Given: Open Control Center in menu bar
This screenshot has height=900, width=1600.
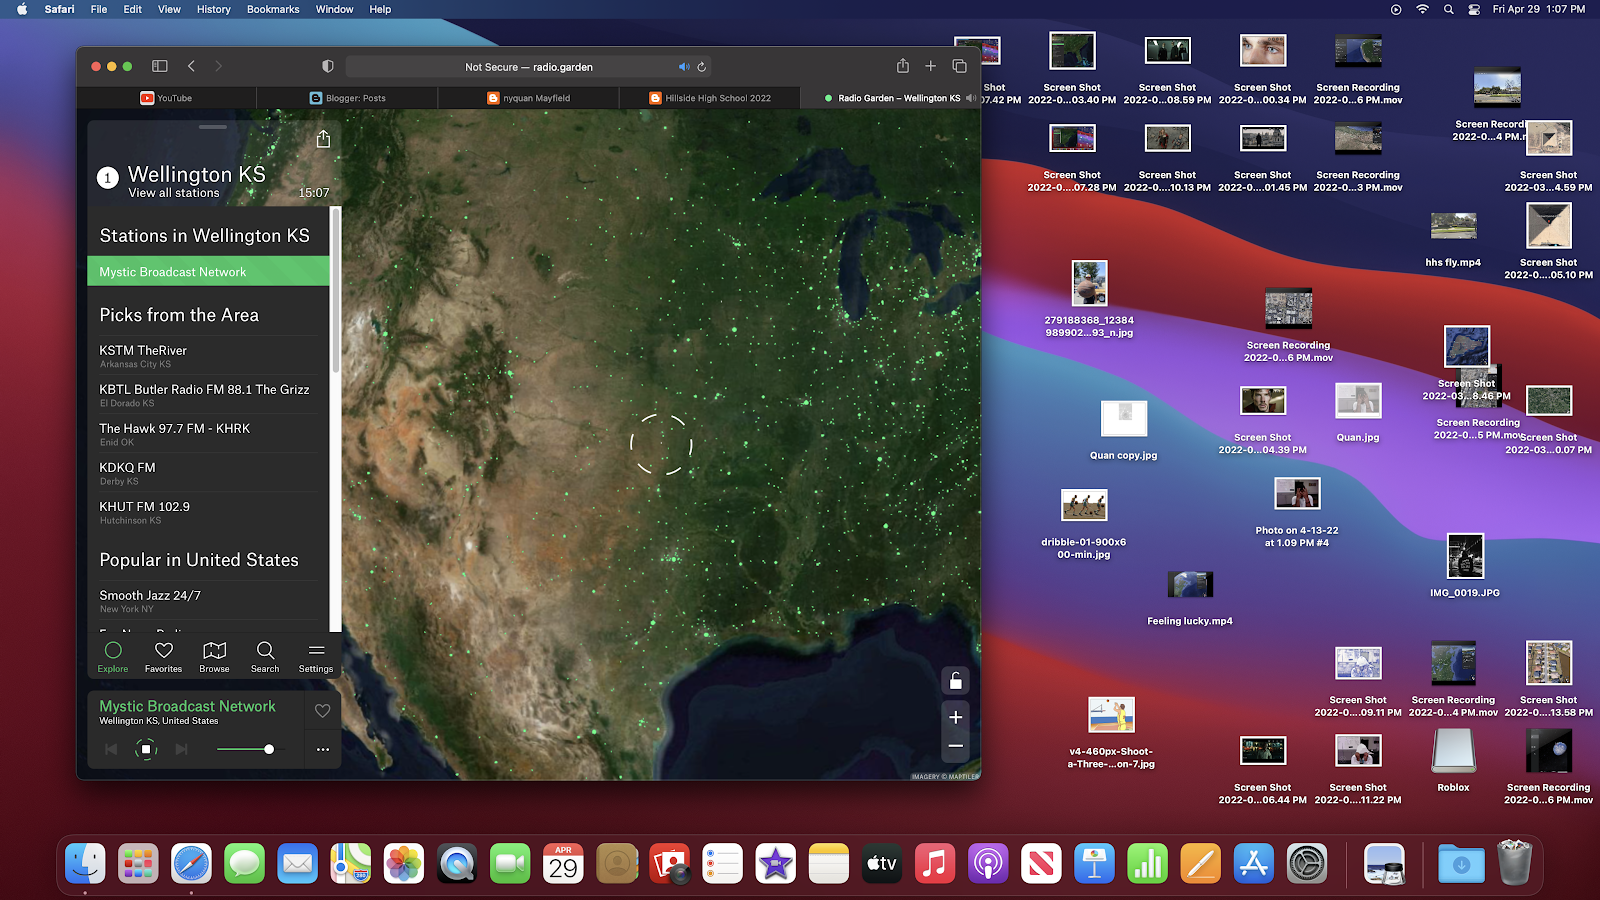Looking at the screenshot, I should 1474,9.
